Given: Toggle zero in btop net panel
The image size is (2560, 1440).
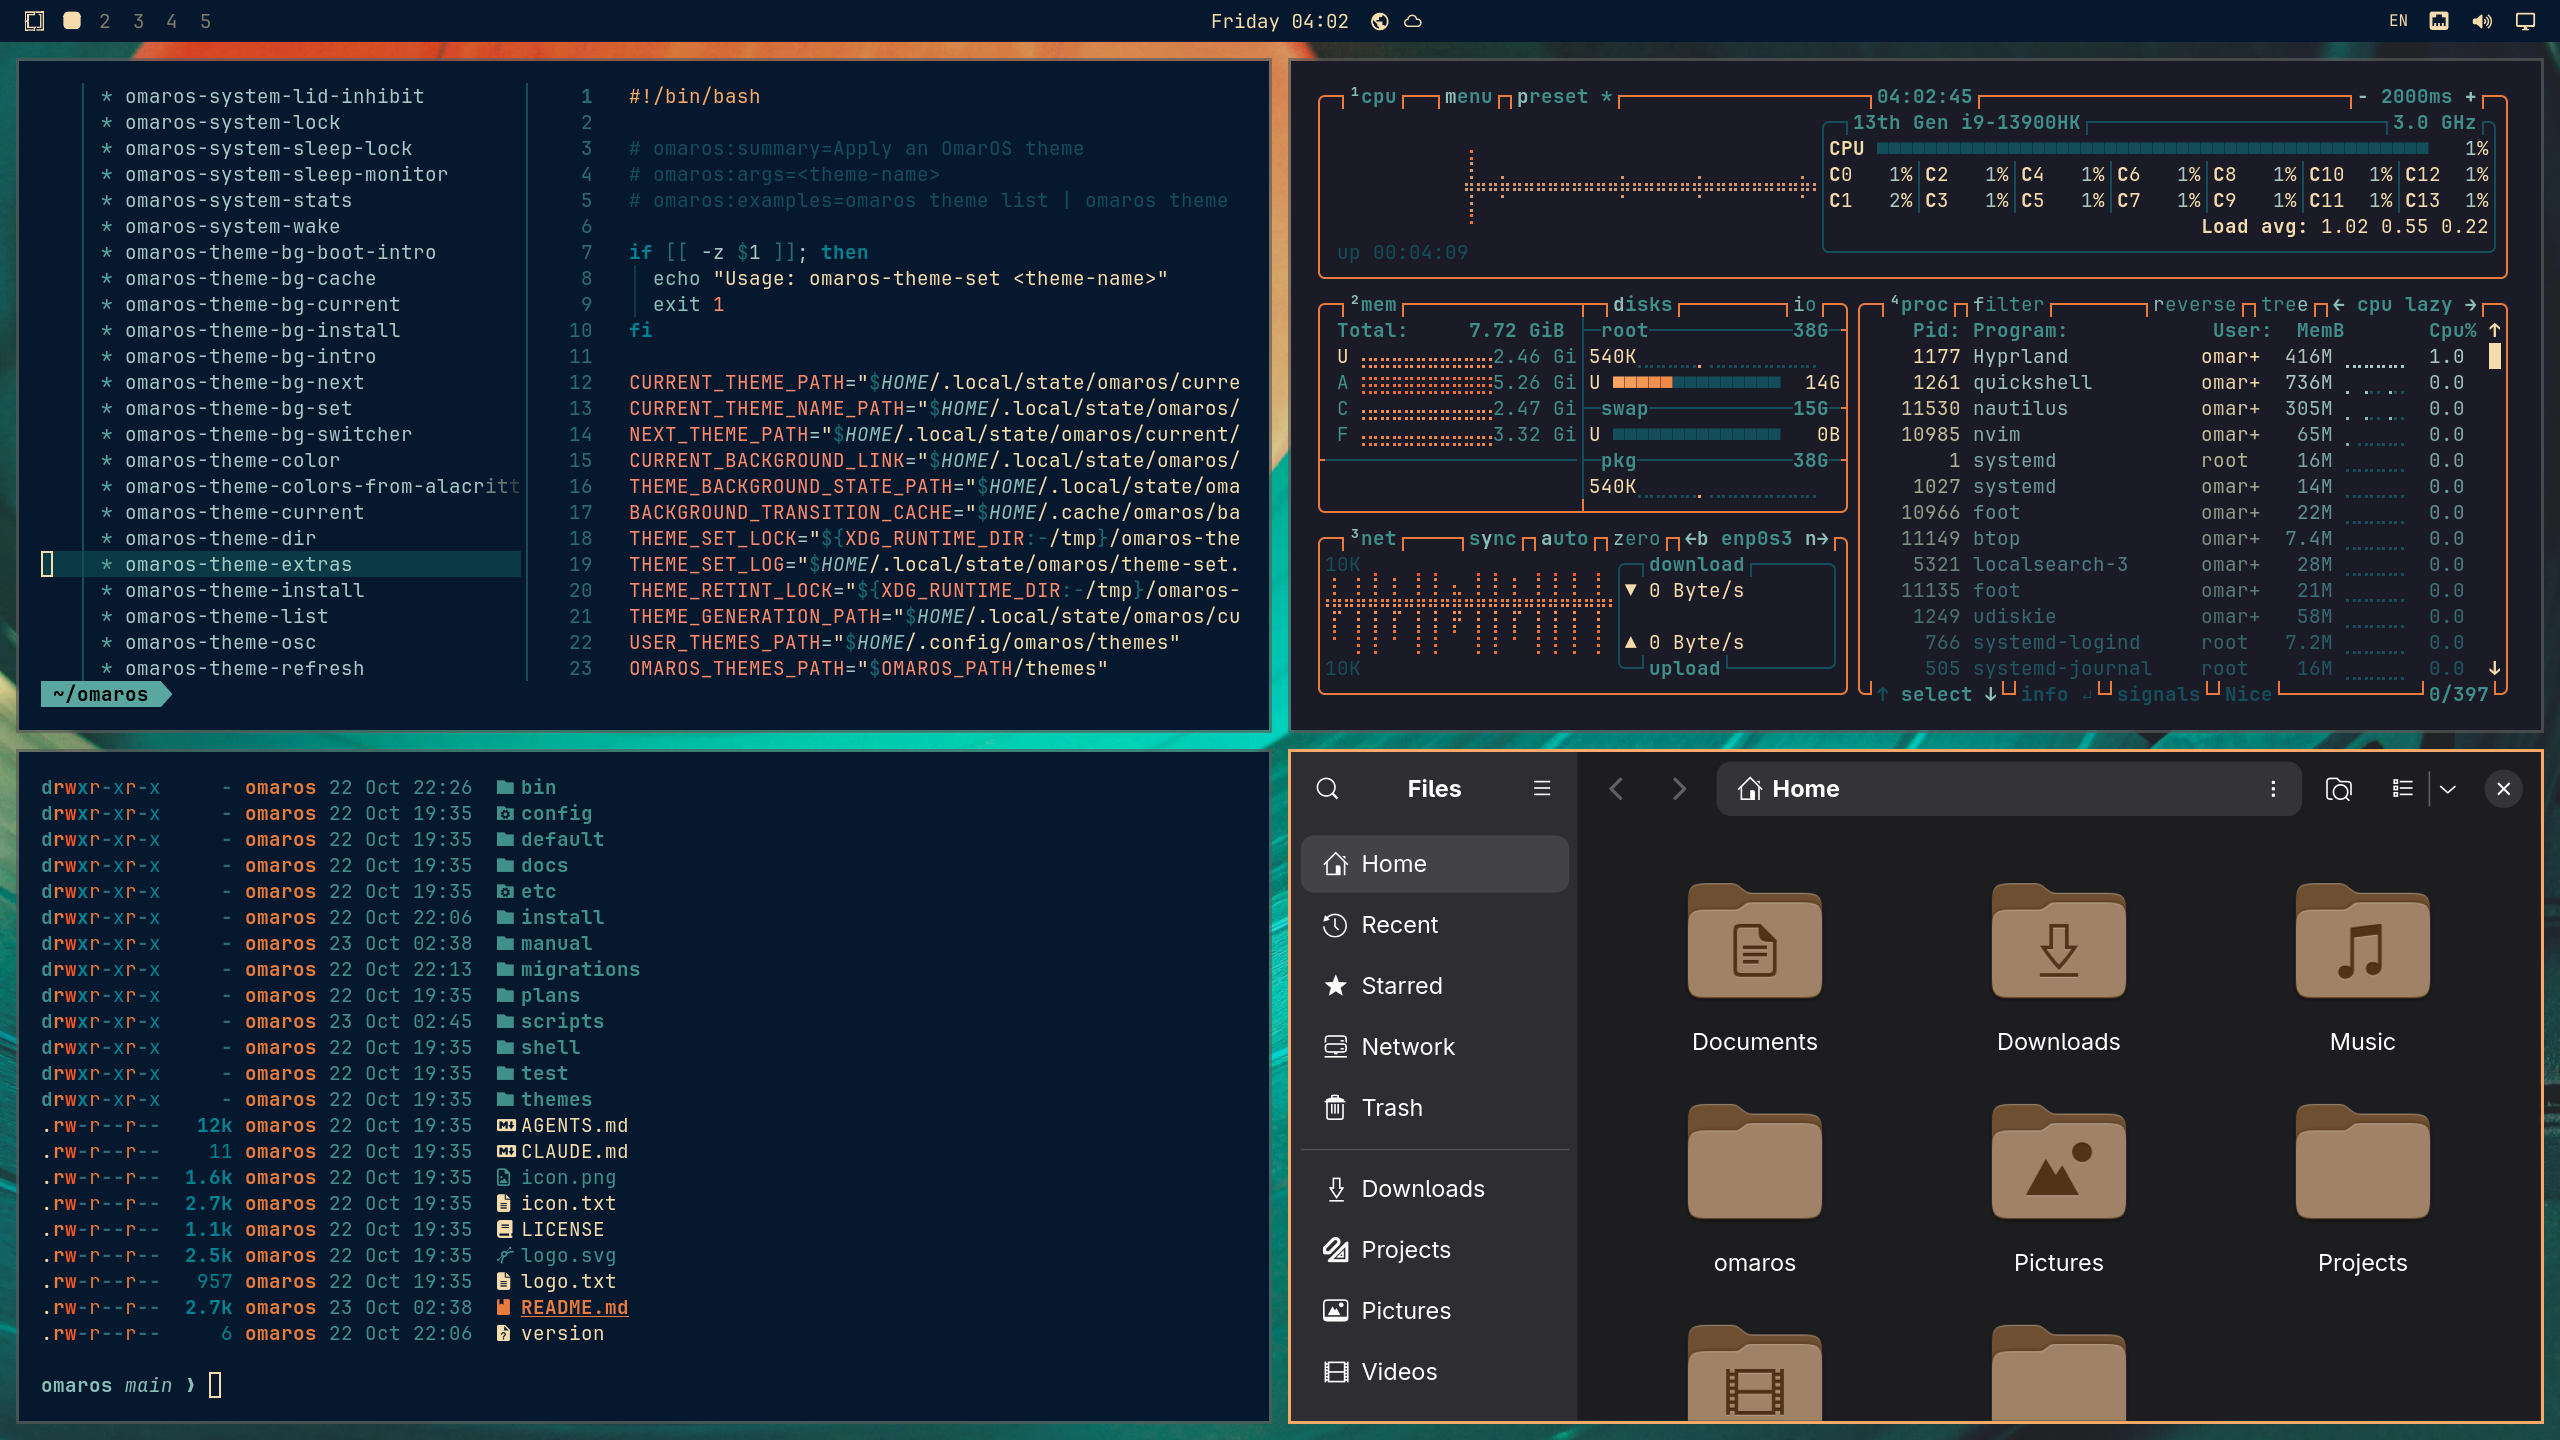Looking at the screenshot, I should [1636, 539].
